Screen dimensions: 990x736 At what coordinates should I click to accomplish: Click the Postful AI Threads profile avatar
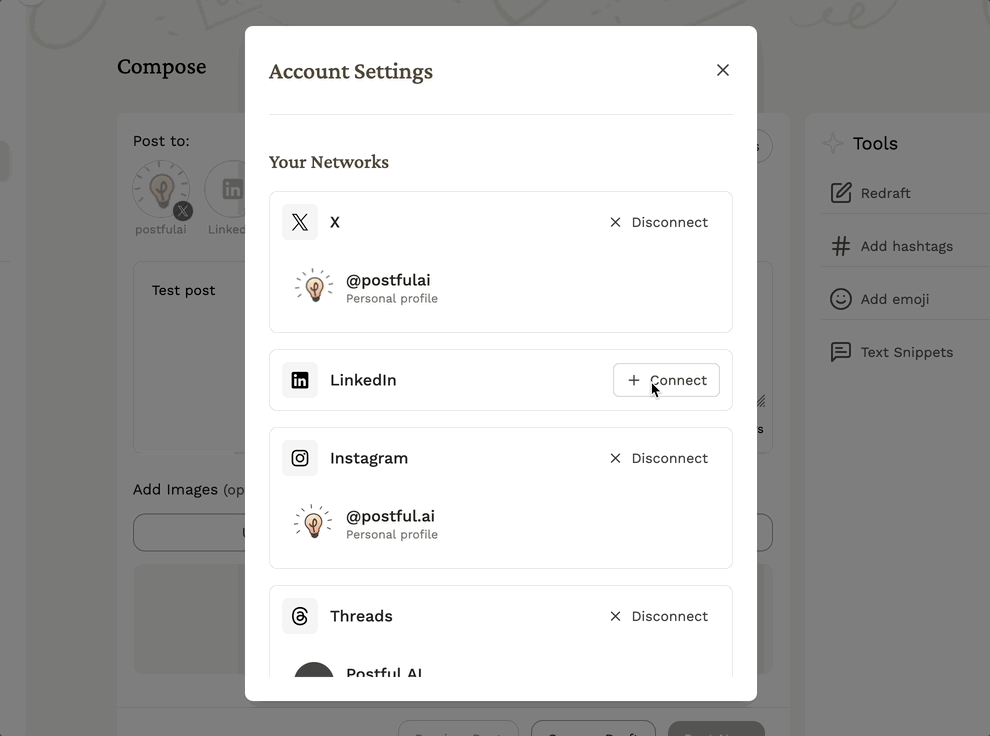coord(314,670)
